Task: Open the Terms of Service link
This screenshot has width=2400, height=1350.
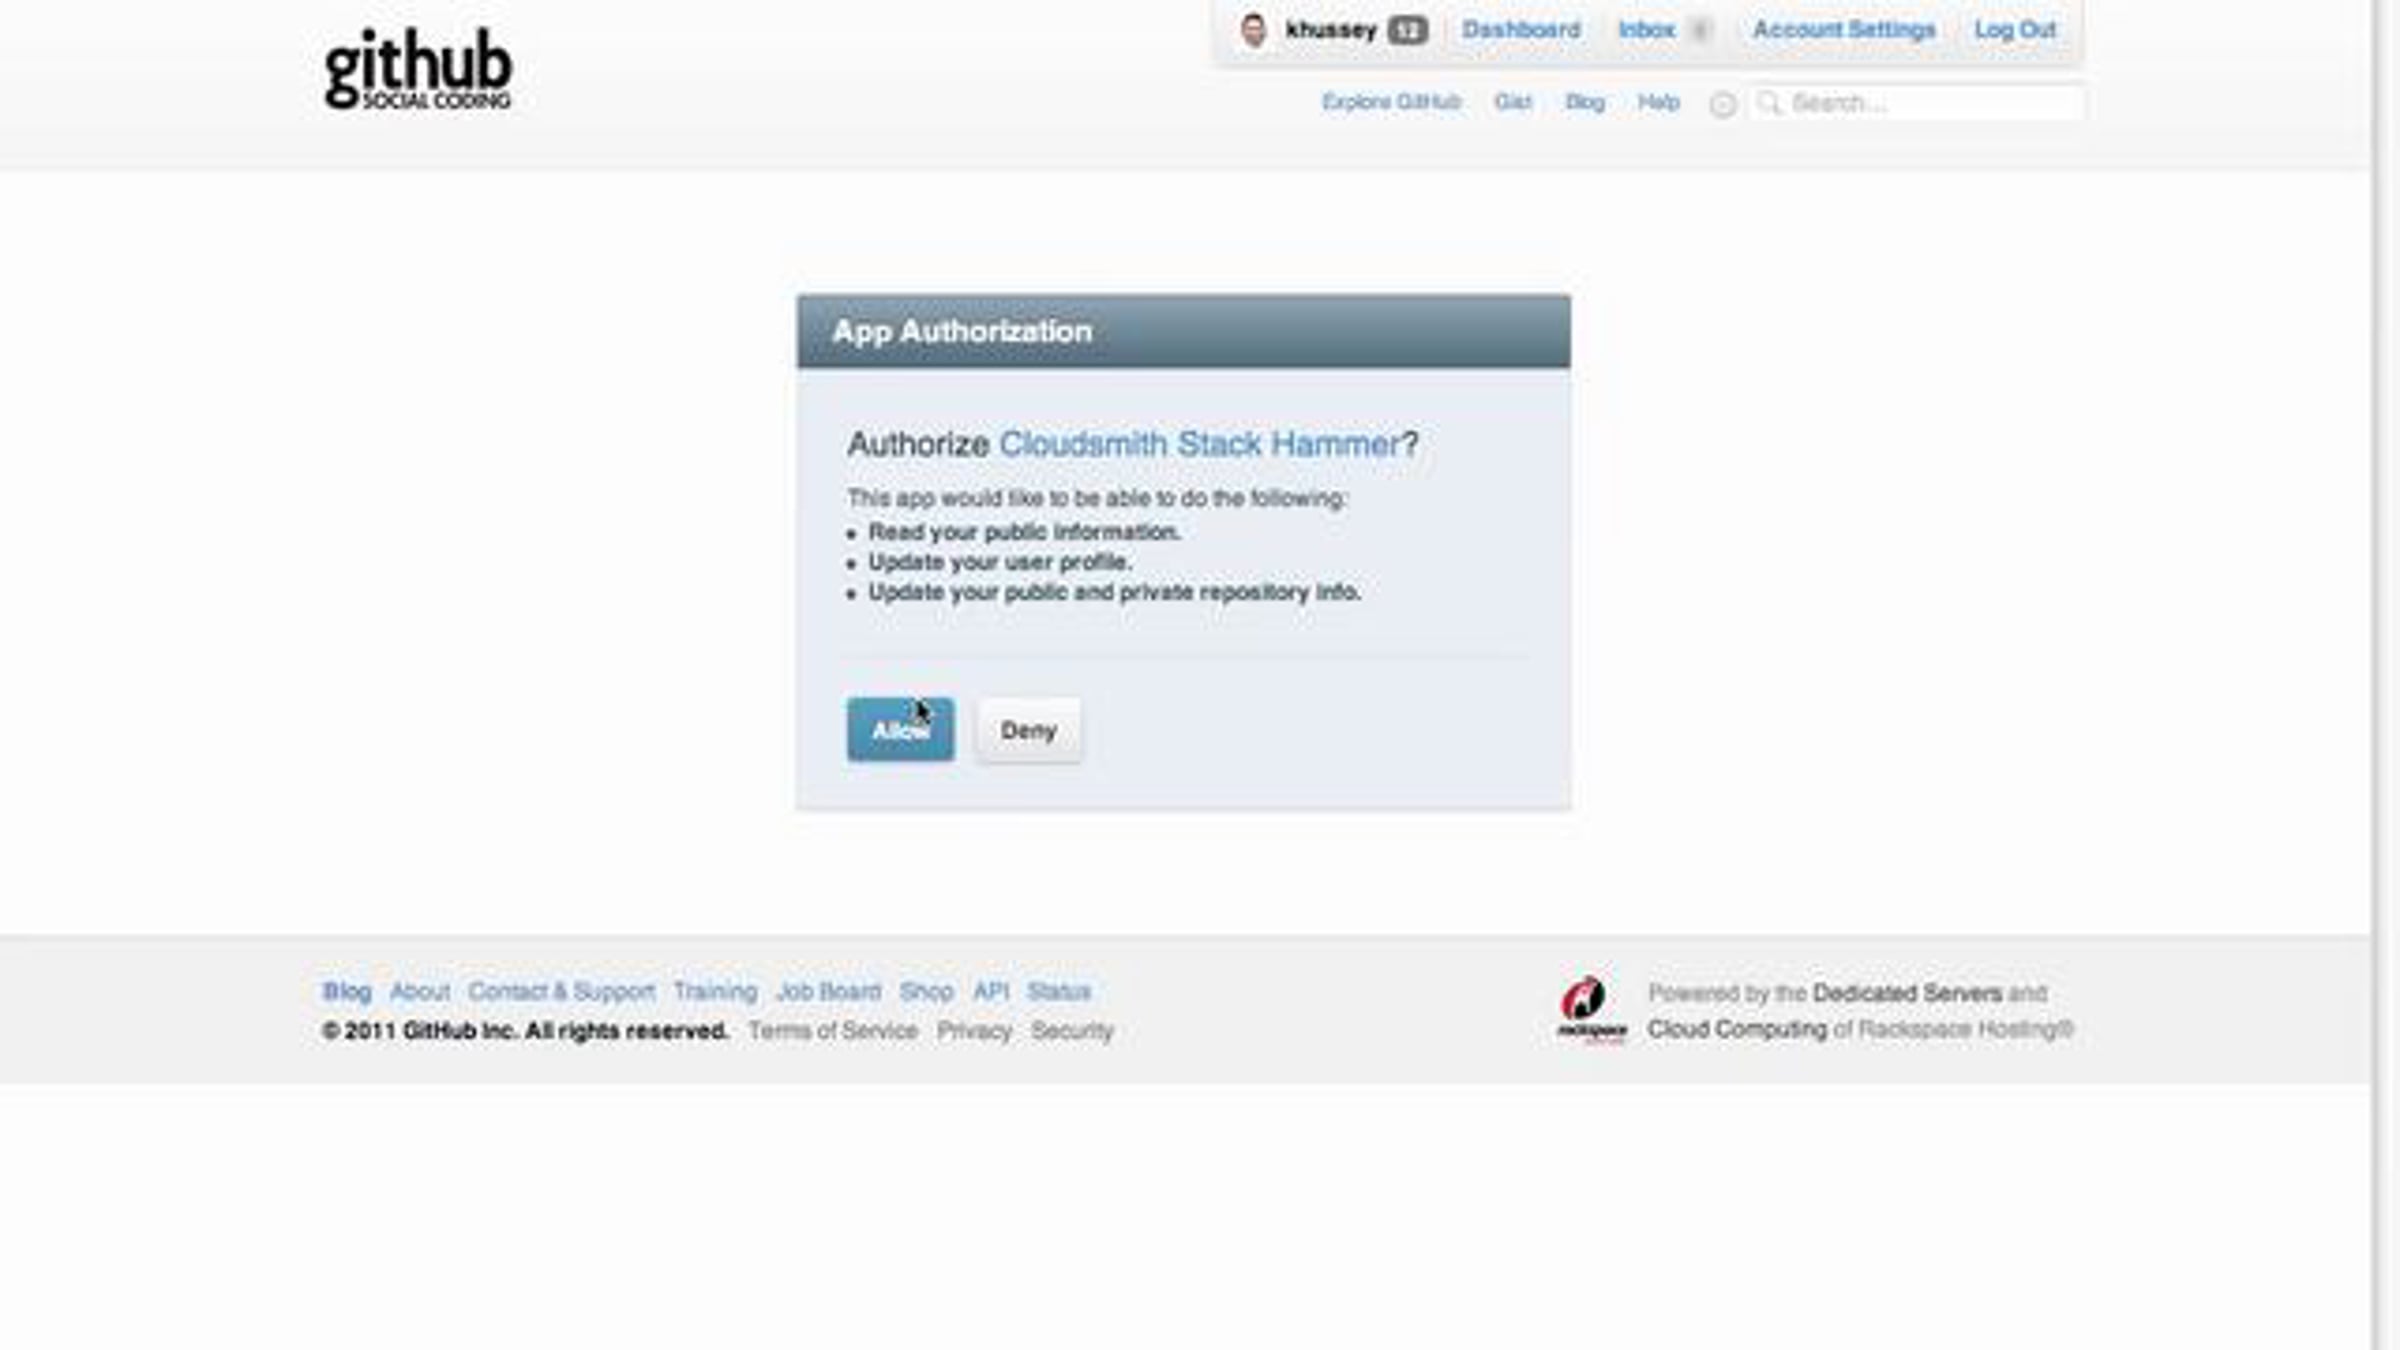Action: [833, 1030]
